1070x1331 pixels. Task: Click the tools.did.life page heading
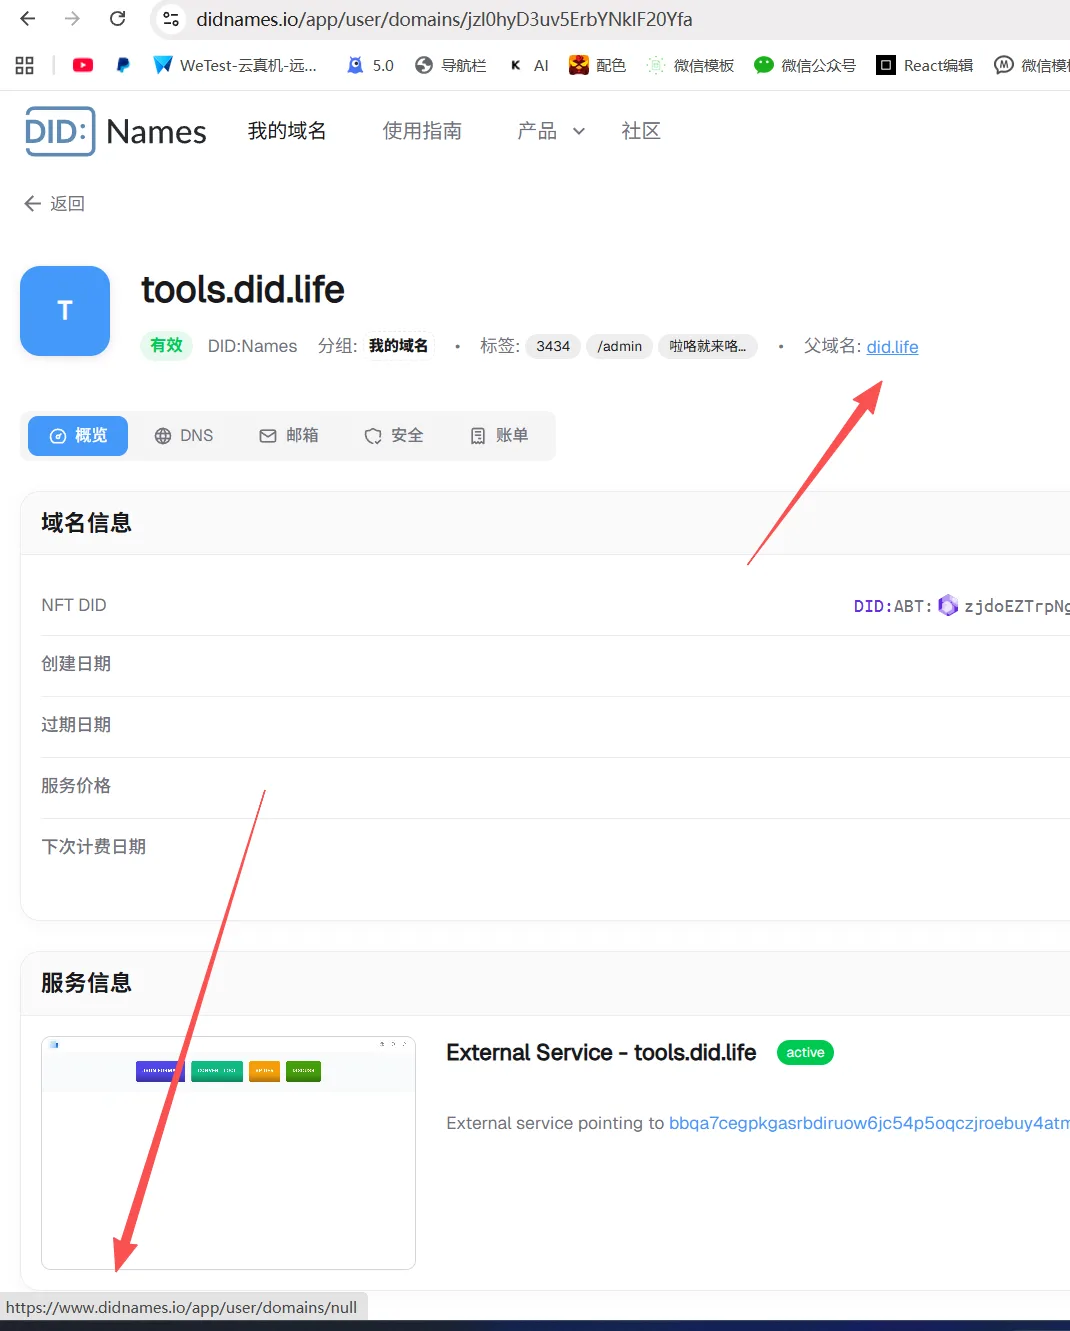(x=243, y=290)
